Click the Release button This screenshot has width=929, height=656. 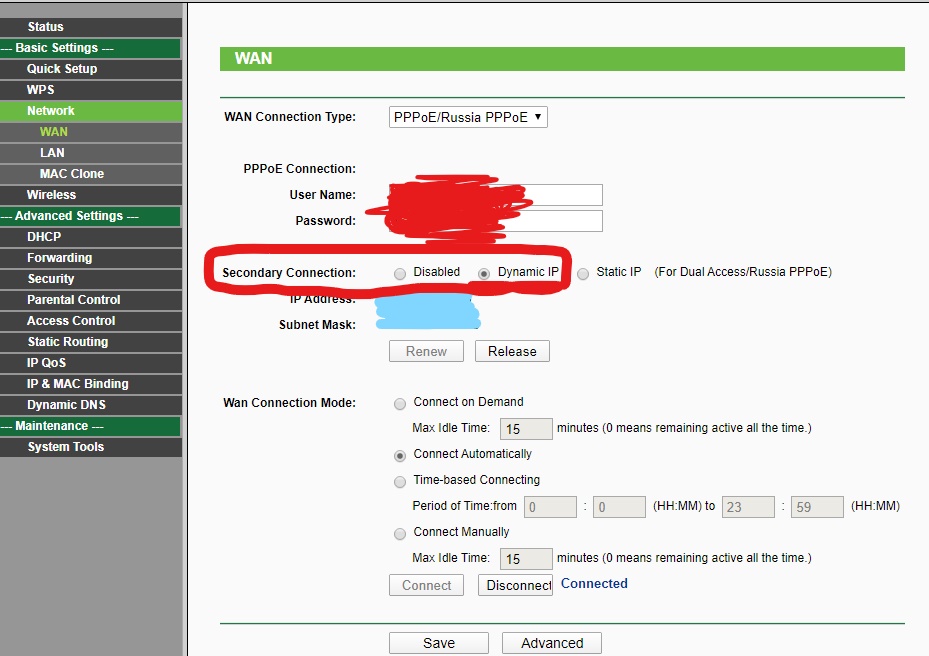(512, 351)
